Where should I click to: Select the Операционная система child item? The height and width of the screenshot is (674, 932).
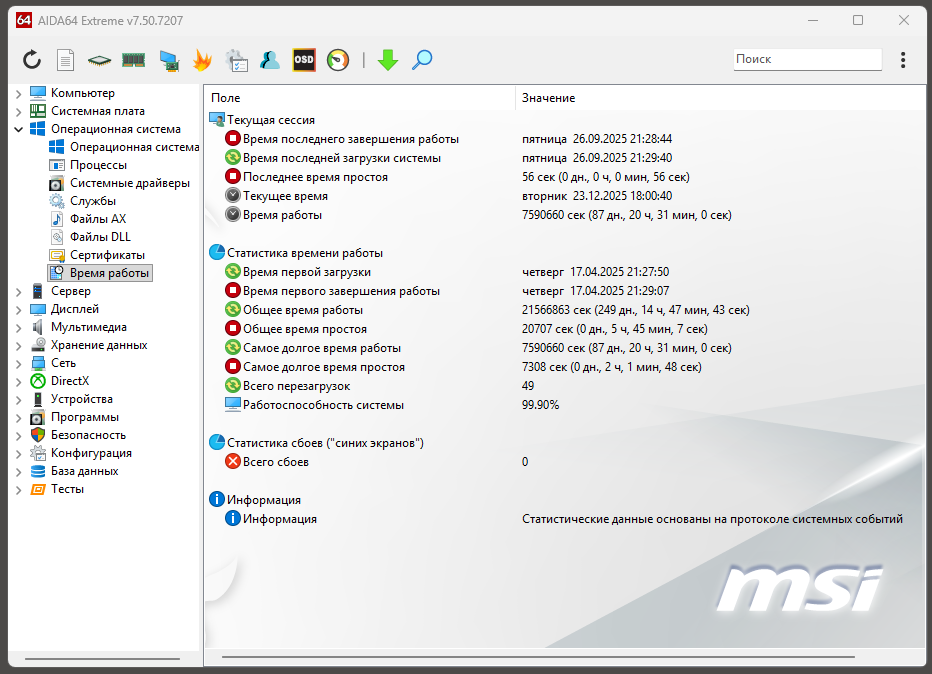tap(134, 147)
